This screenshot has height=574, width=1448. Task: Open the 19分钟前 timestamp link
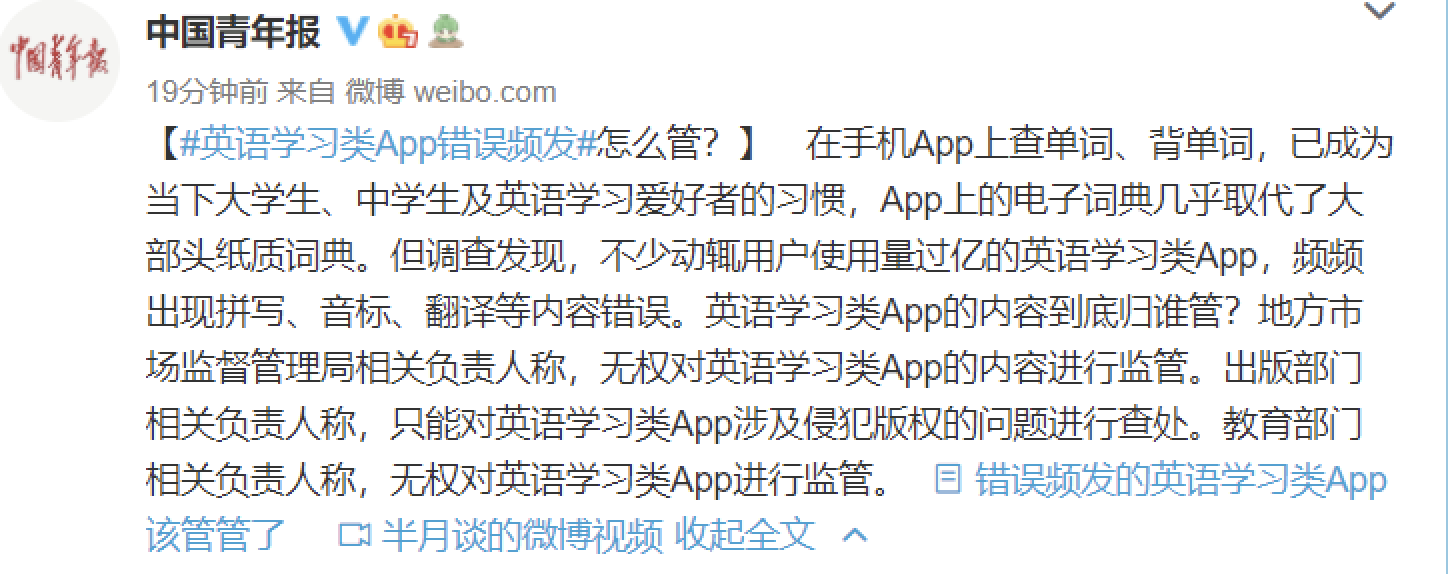pyautogui.click(x=207, y=92)
